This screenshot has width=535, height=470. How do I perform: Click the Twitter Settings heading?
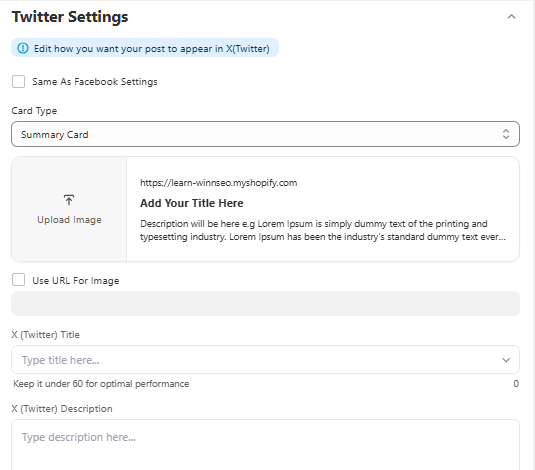coord(70,17)
